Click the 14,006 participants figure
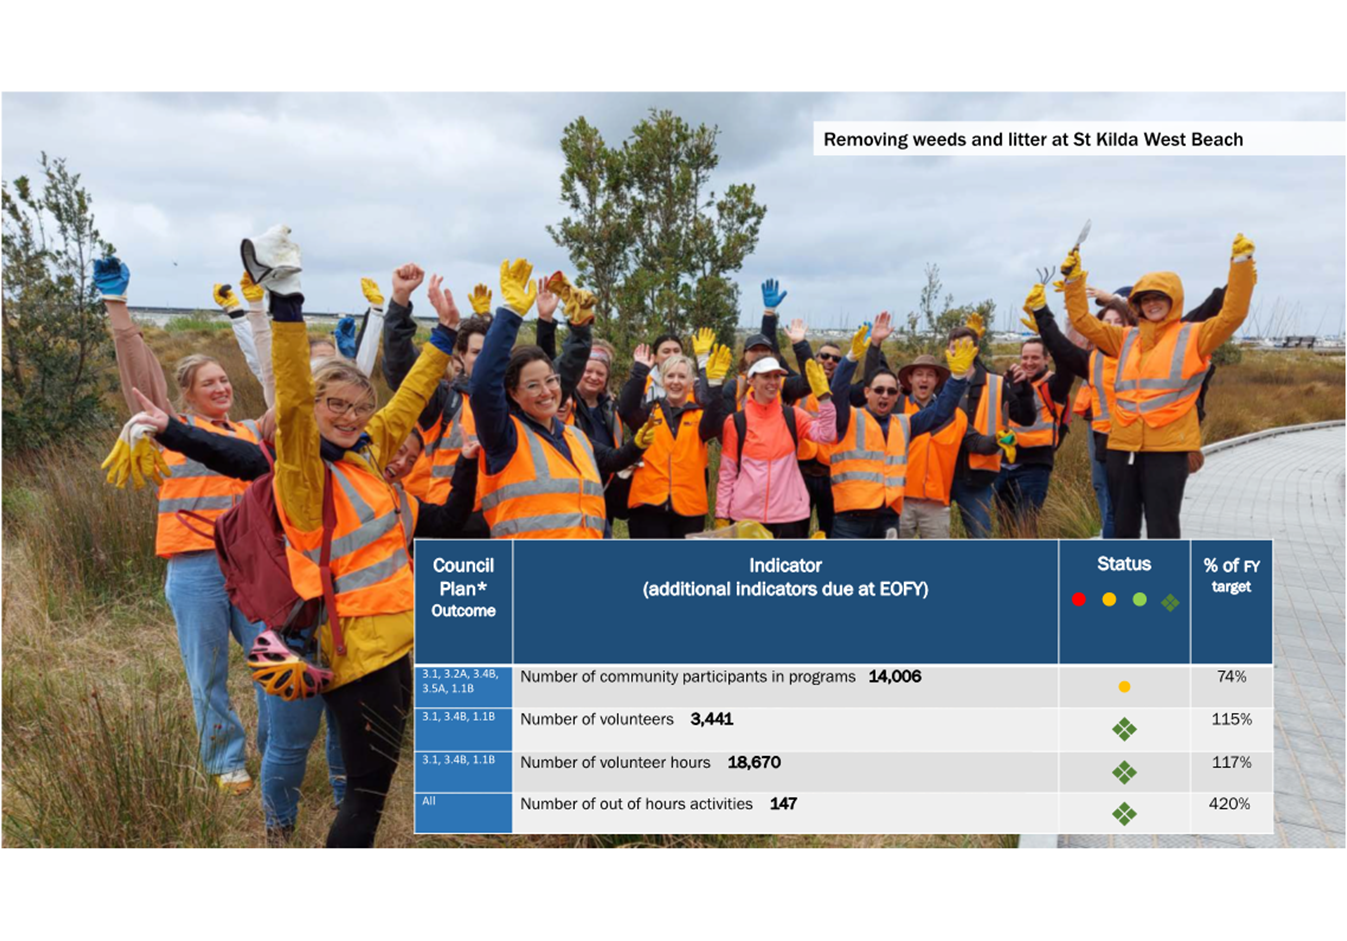1347x941 pixels. click(894, 677)
